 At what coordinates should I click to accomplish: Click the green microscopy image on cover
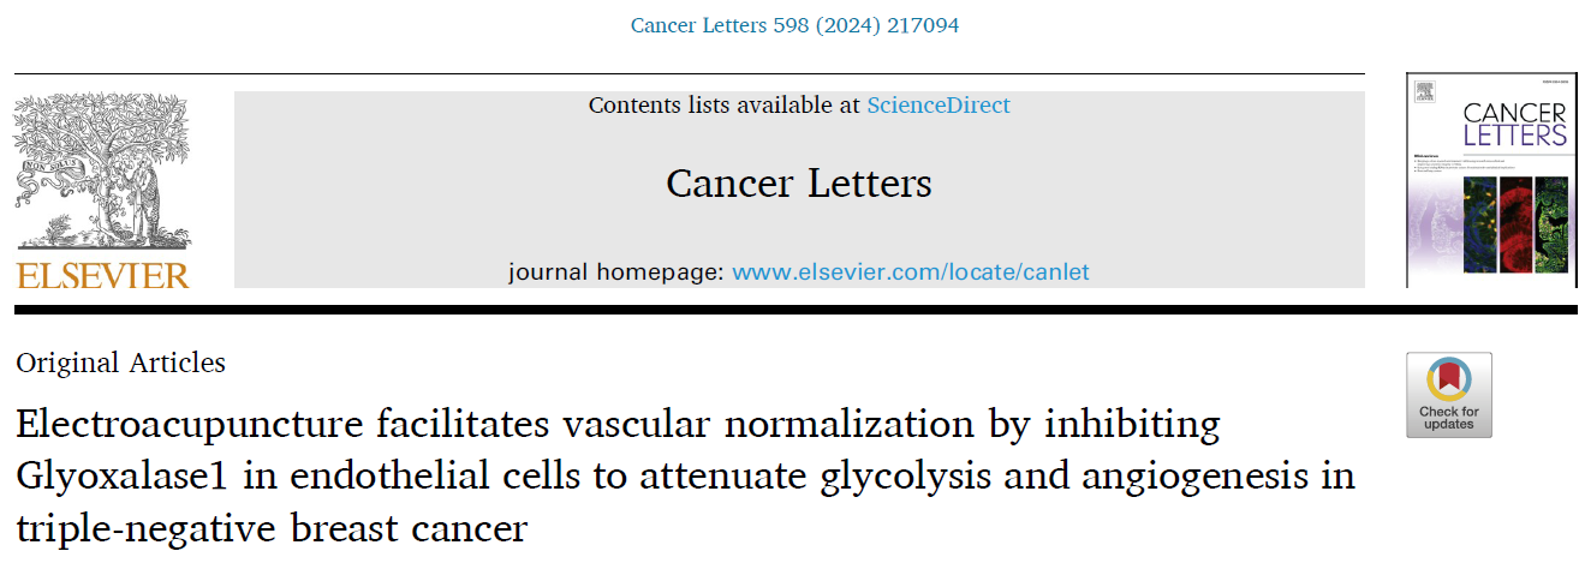pyautogui.click(x=1551, y=225)
